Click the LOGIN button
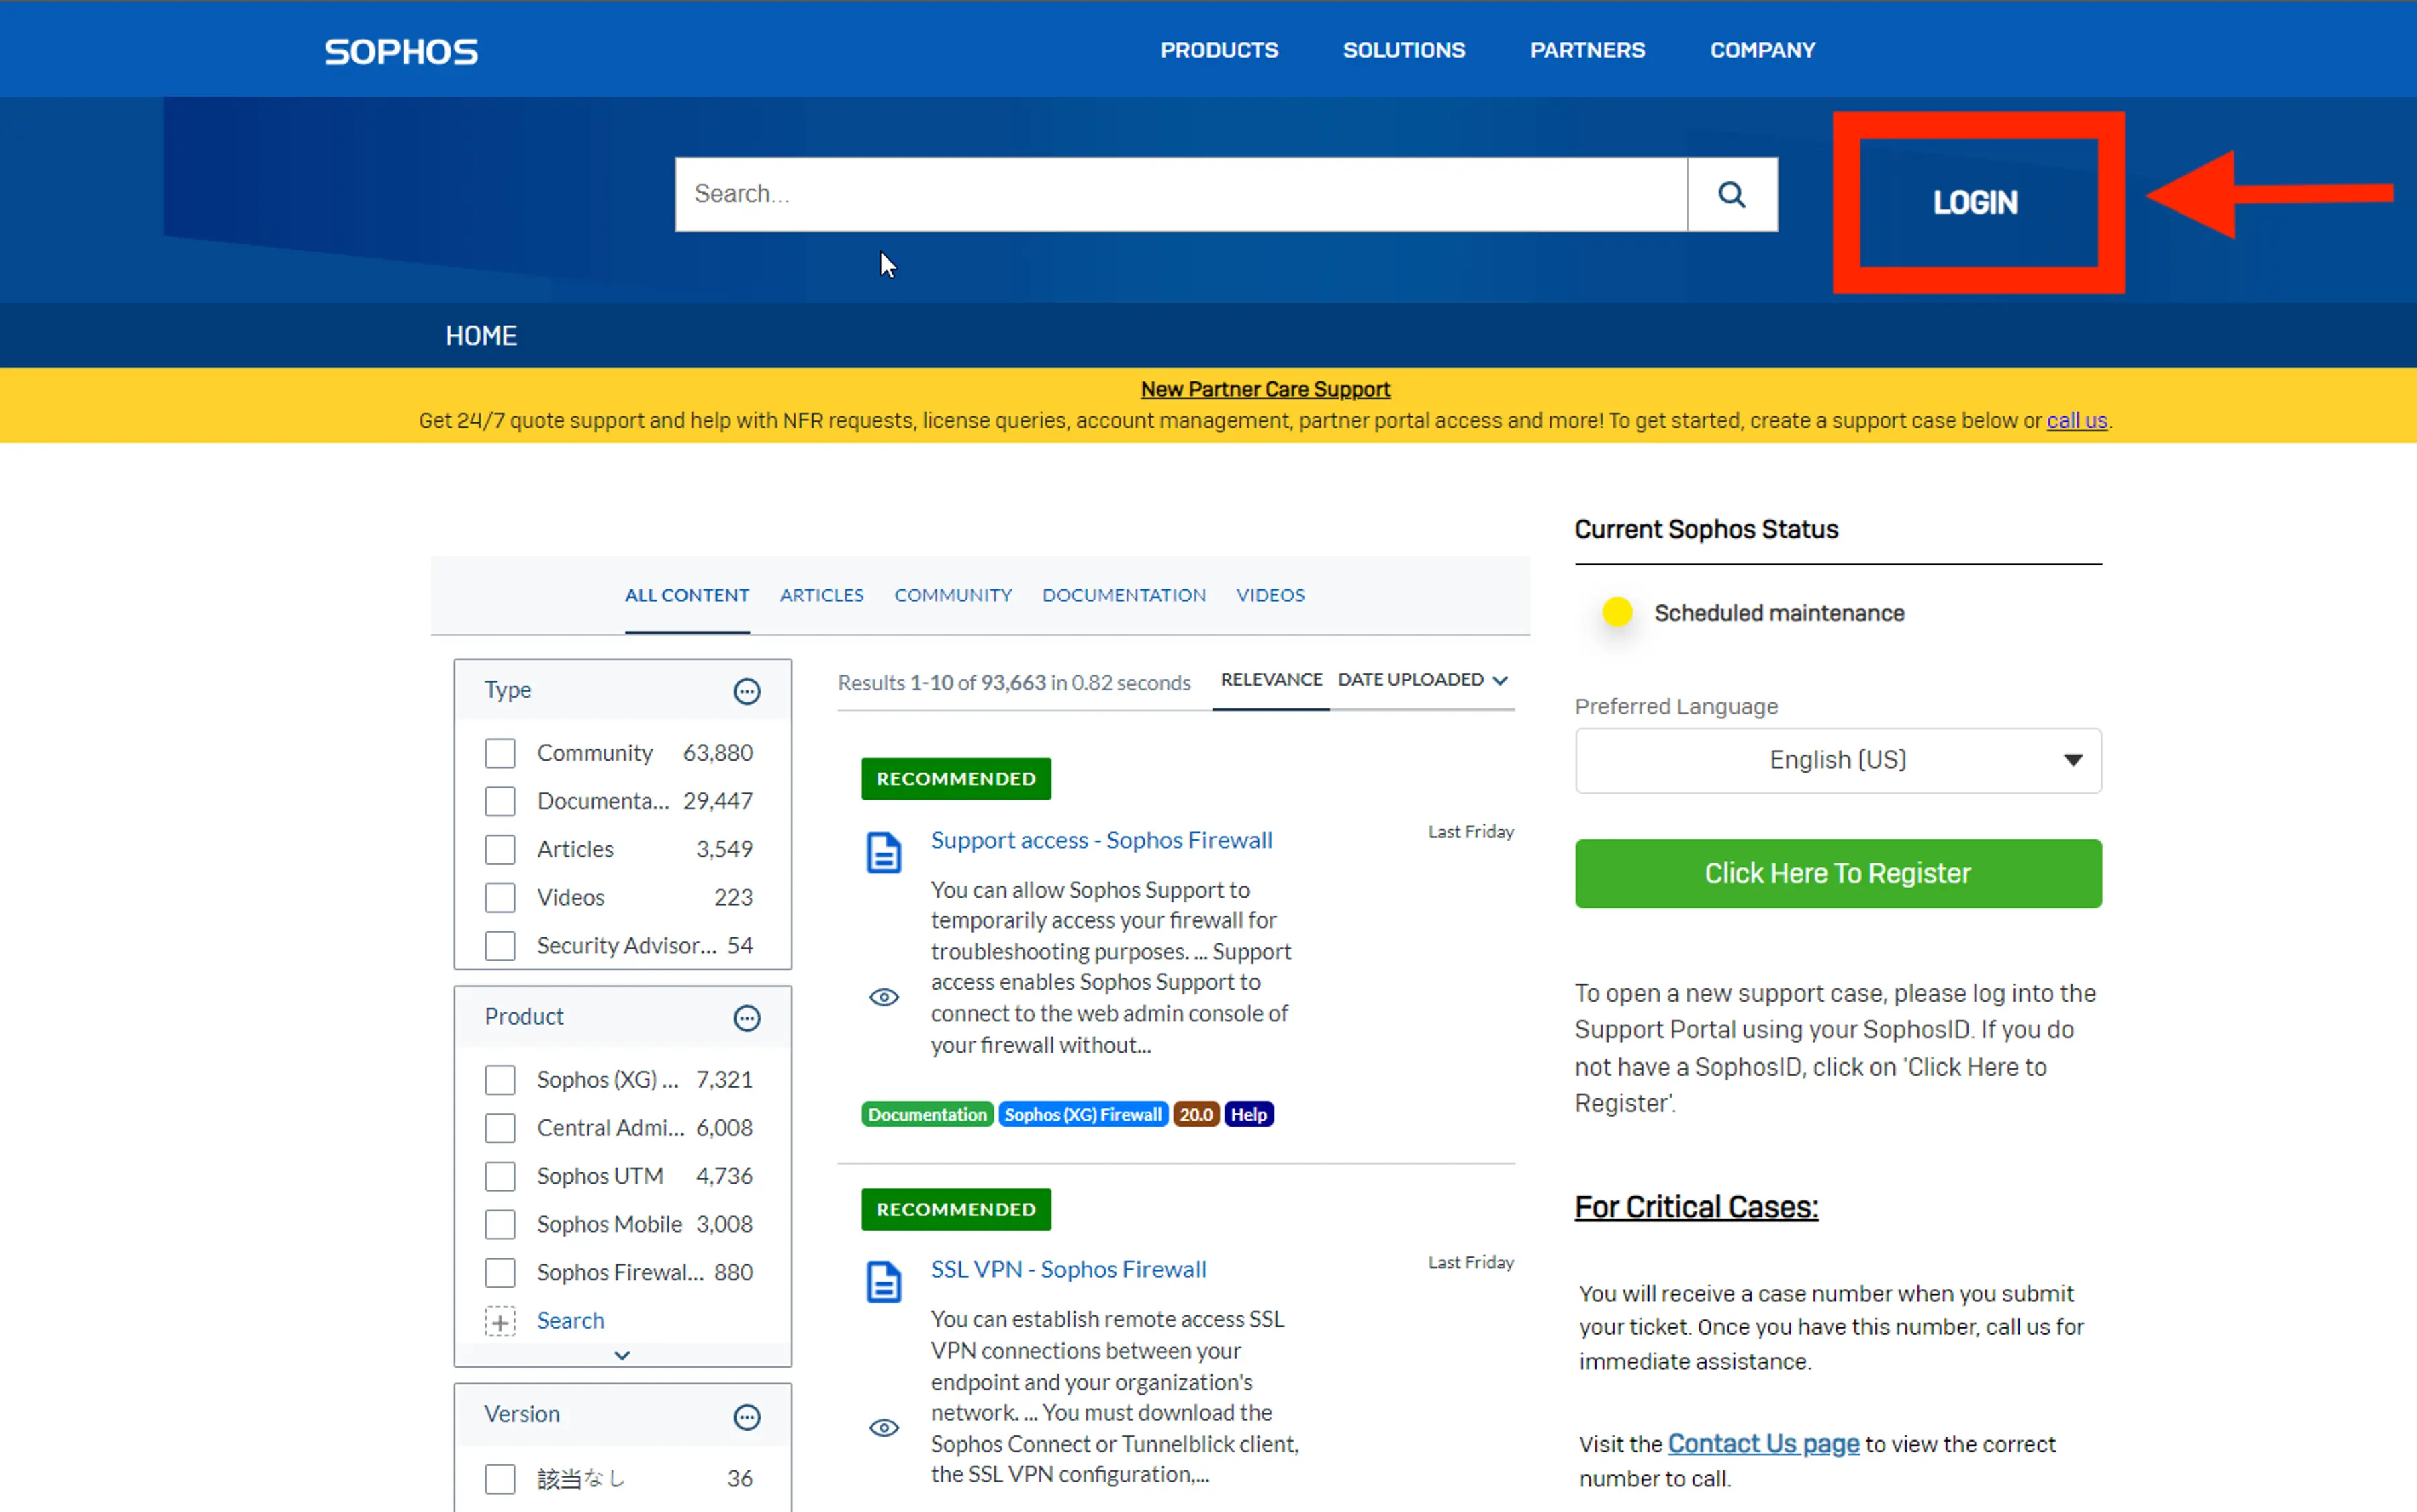 [x=1976, y=203]
